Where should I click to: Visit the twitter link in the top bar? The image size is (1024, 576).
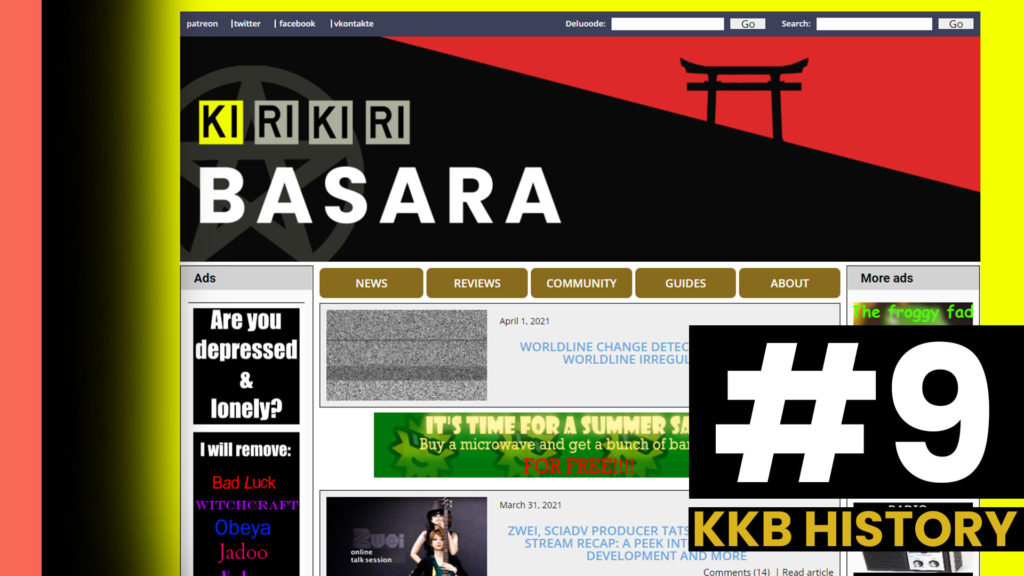tap(246, 23)
